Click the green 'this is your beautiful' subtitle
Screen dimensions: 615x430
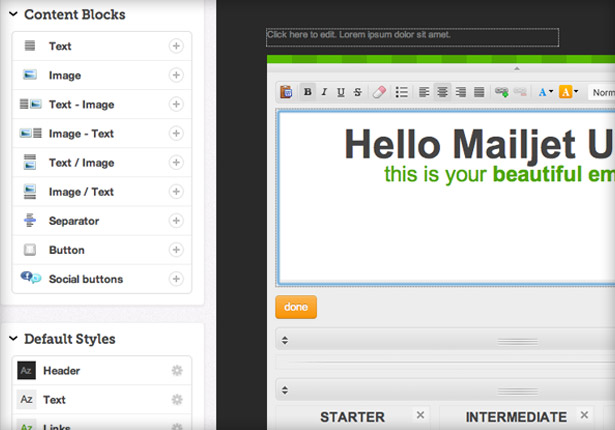[499, 174]
